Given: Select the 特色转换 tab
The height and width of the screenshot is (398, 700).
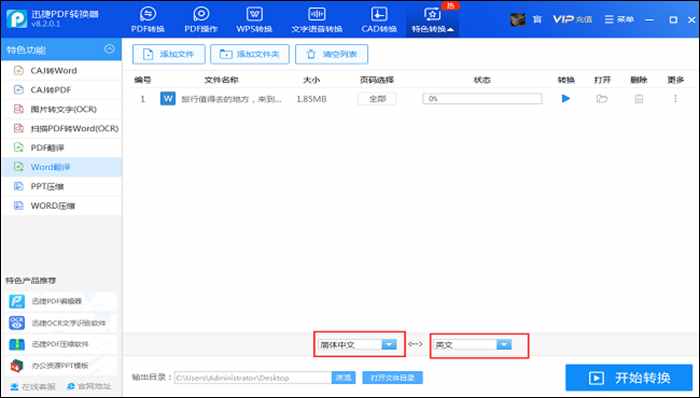Looking at the screenshot, I should (433, 20).
